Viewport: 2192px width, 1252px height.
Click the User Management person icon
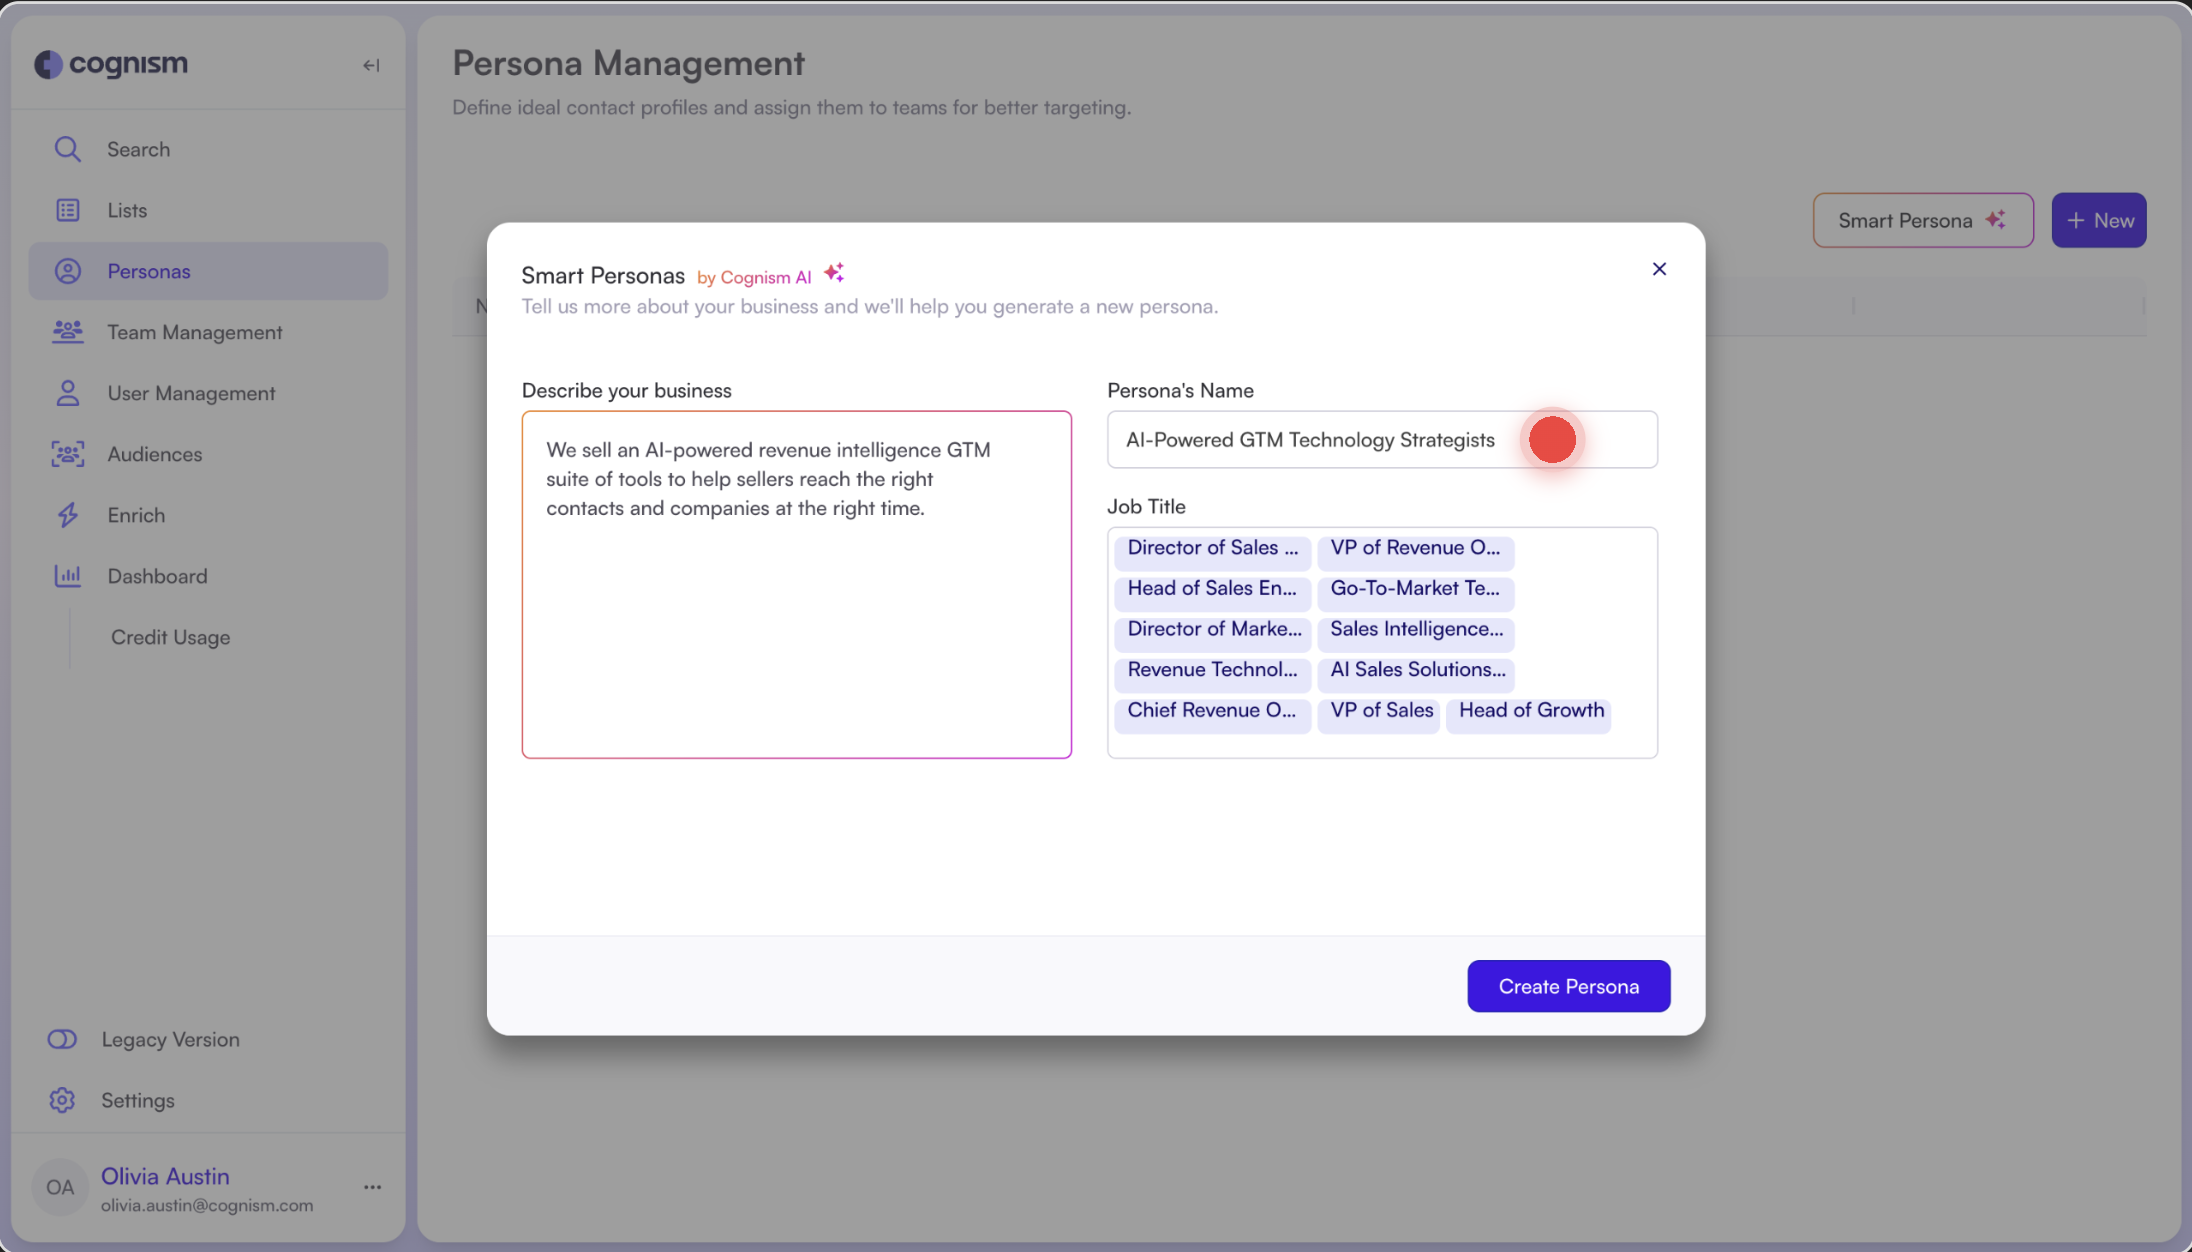[67, 393]
